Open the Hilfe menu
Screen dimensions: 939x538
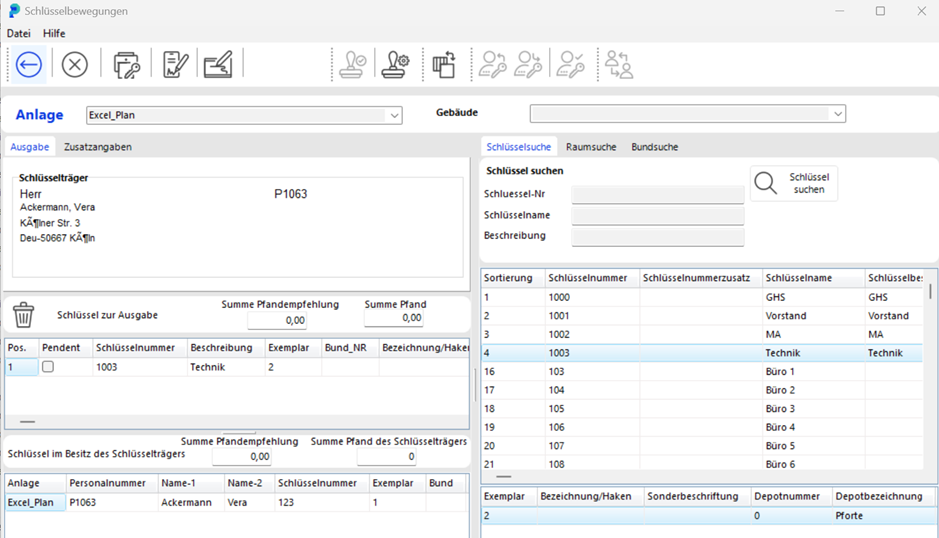pos(54,34)
